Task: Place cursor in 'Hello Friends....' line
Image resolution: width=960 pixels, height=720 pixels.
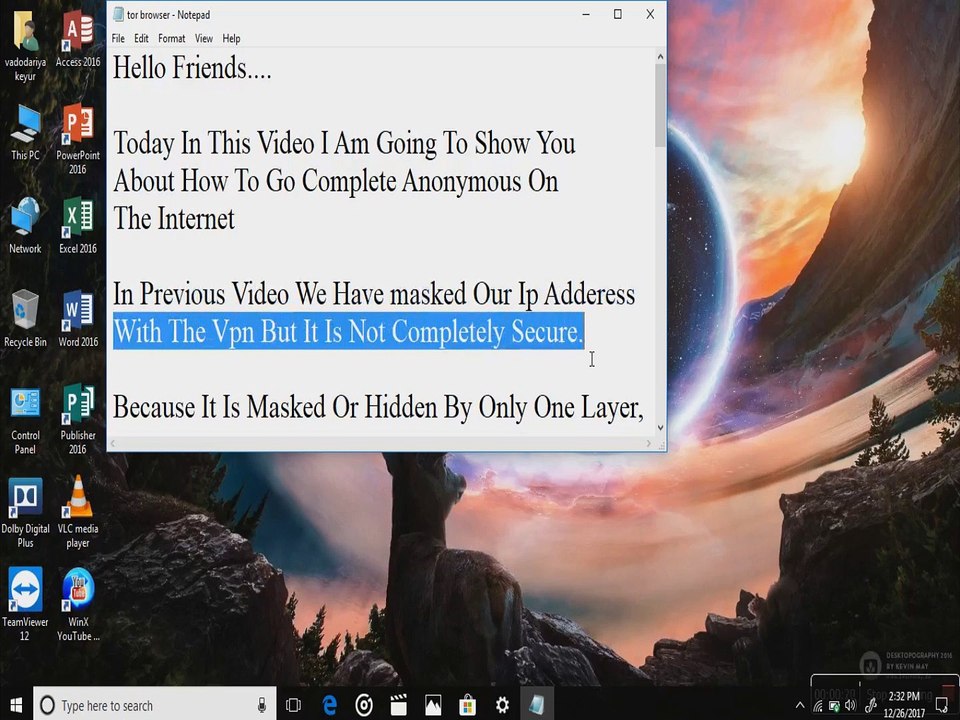Action: [x=192, y=67]
